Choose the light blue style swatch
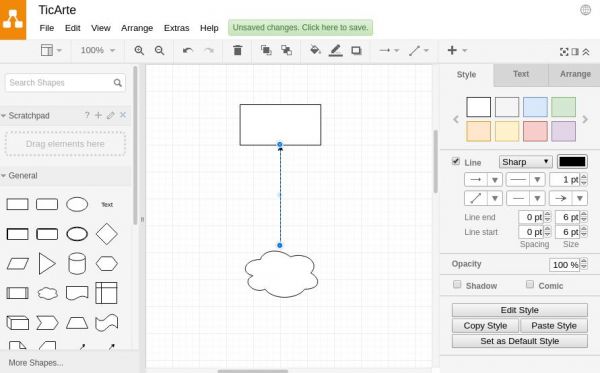600x373 pixels. coord(535,107)
